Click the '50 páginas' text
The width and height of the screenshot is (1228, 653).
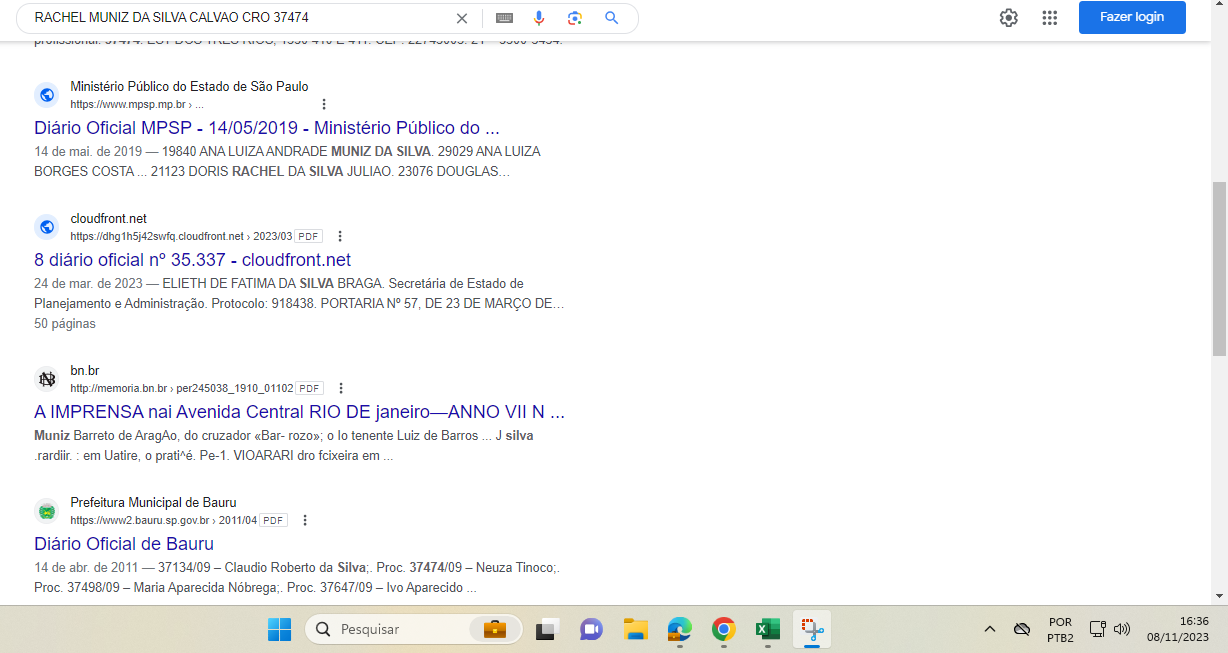[65, 324]
